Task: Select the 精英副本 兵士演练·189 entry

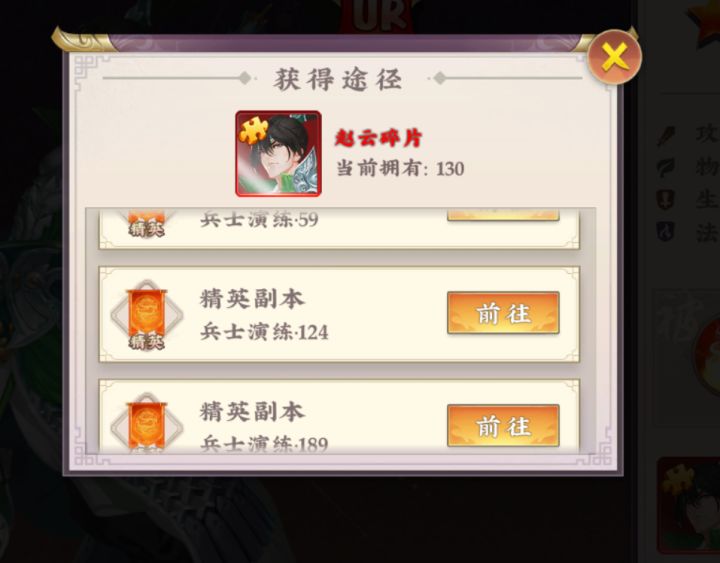Action: pyautogui.click(x=339, y=417)
